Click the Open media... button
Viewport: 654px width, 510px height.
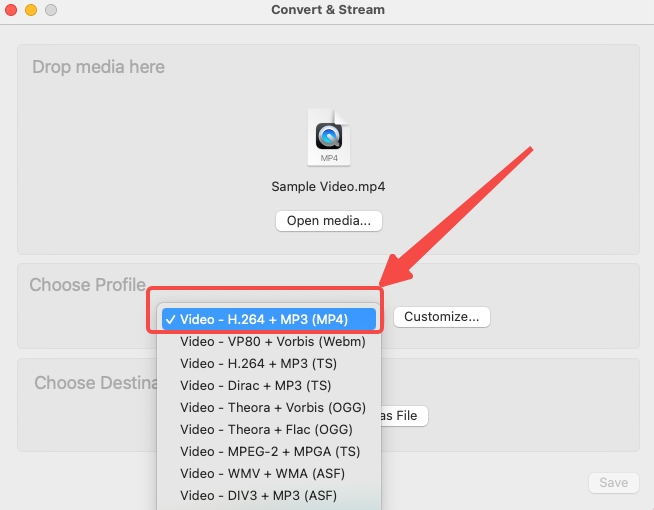pos(328,221)
